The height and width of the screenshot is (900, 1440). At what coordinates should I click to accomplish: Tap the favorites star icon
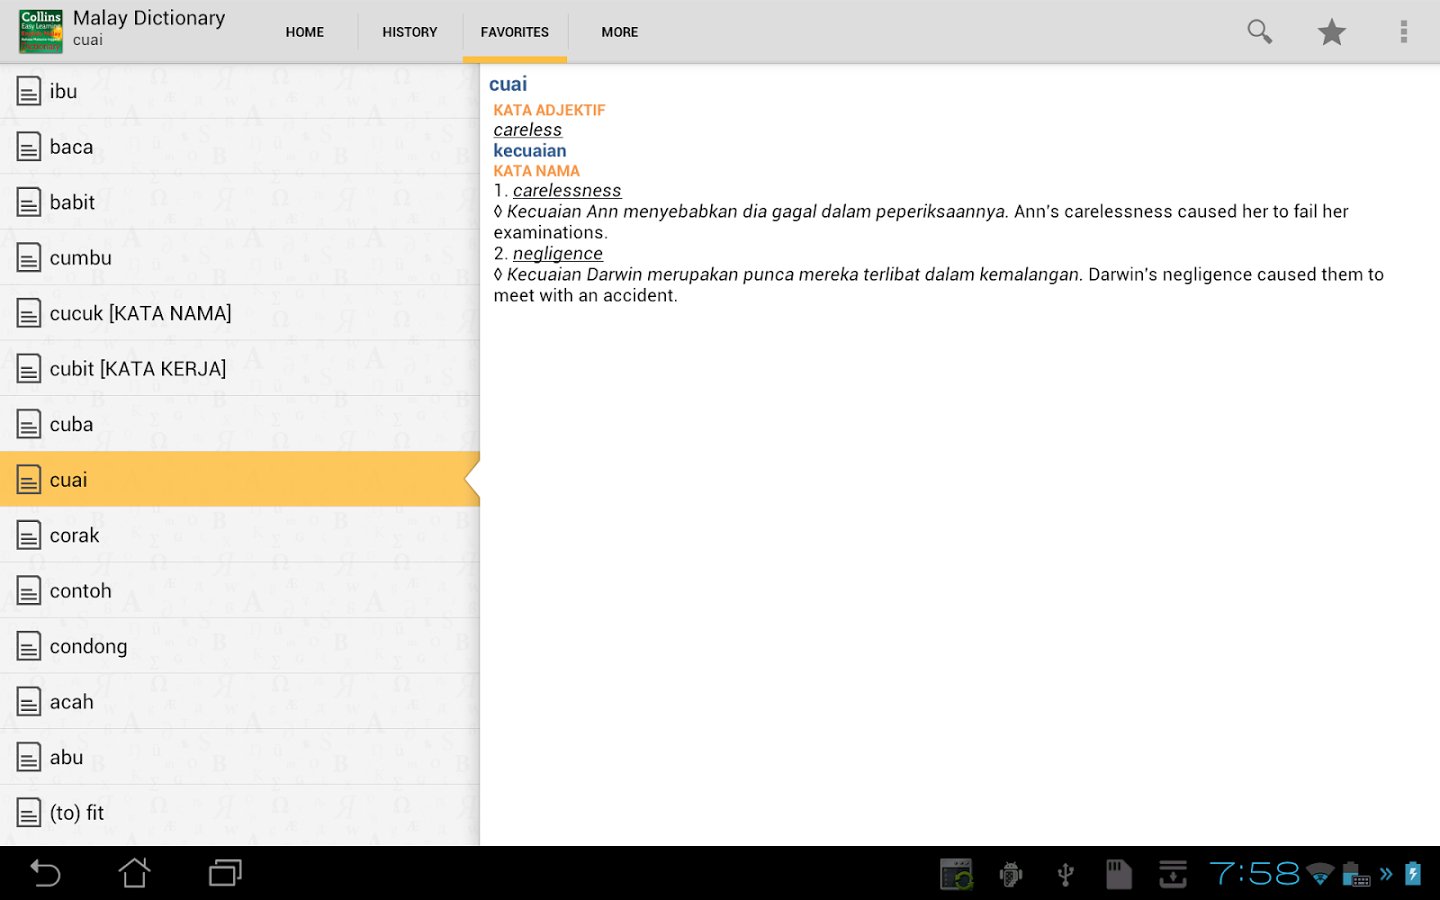pyautogui.click(x=1331, y=32)
